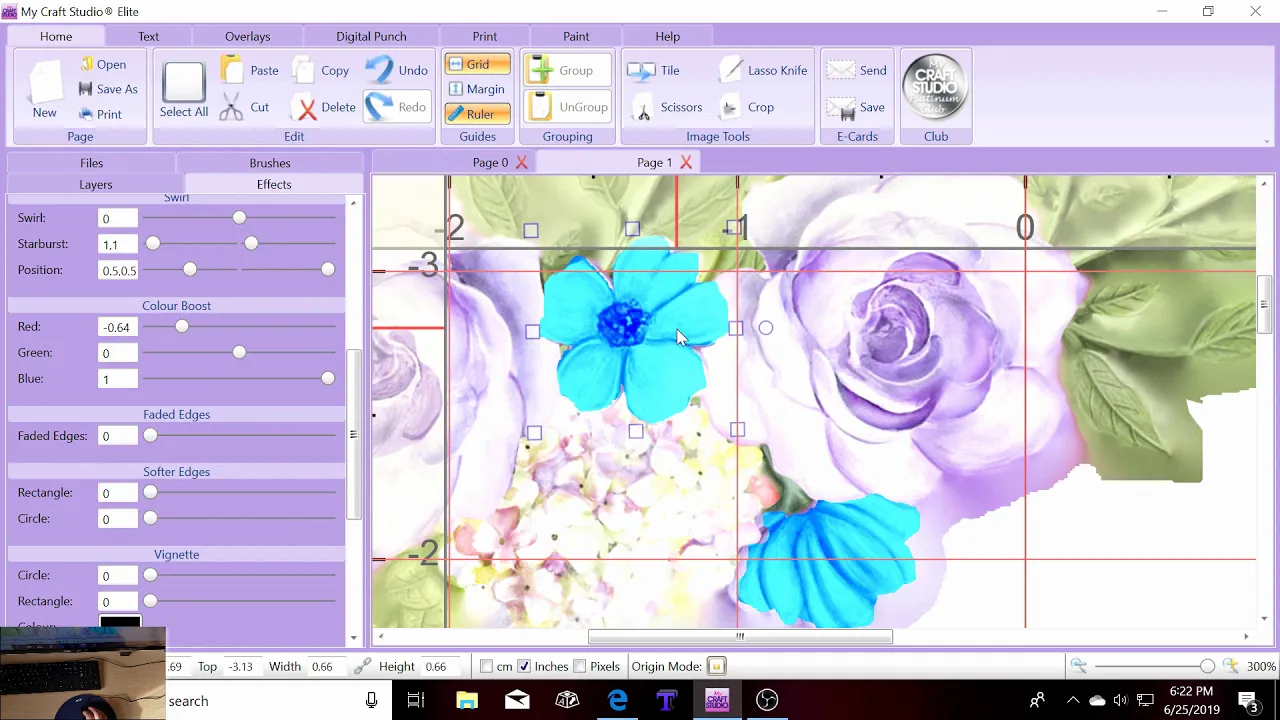
Task: Open the Text ribbon tab
Action: pyautogui.click(x=148, y=36)
